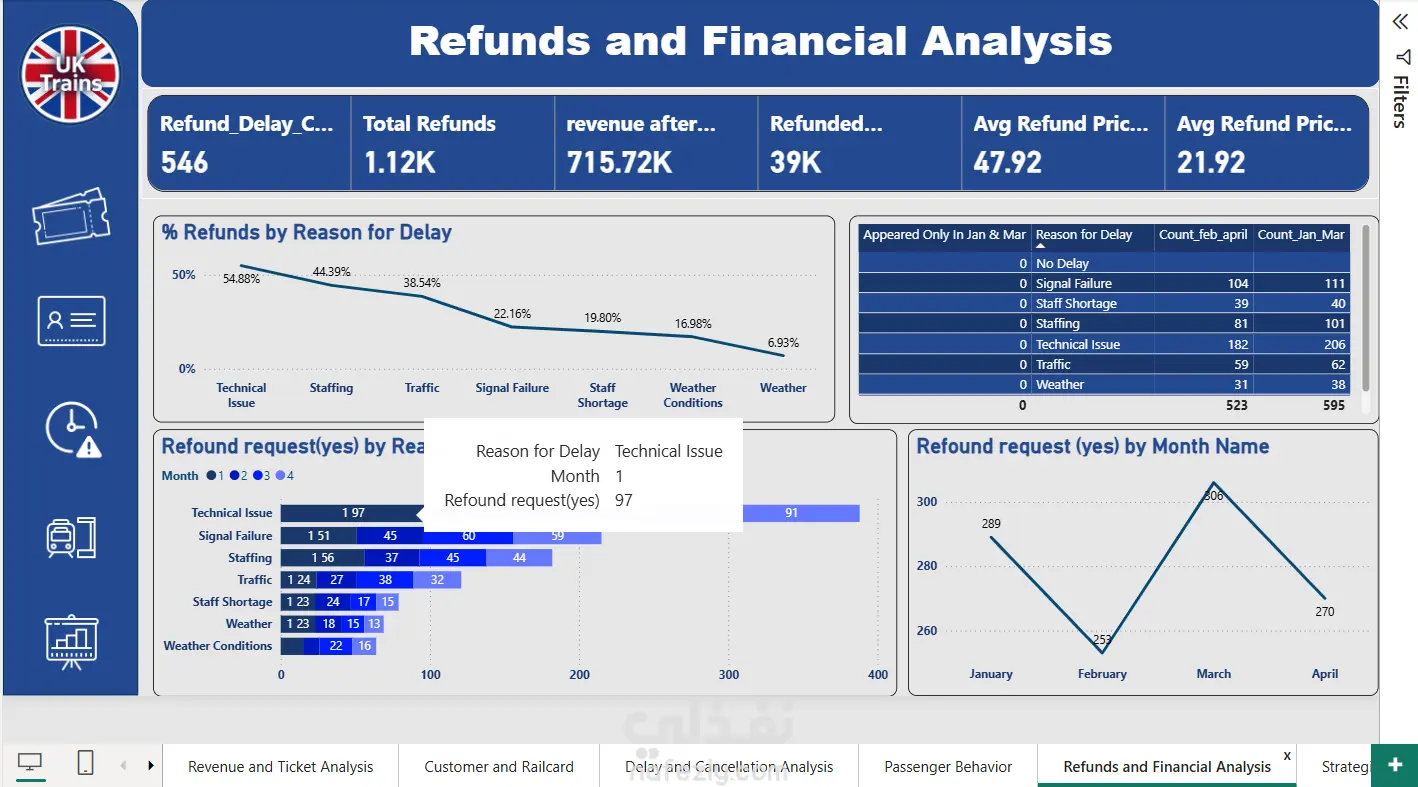Expand the Filters pane with double chevron
The image size is (1418, 787).
pyautogui.click(x=1400, y=22)
